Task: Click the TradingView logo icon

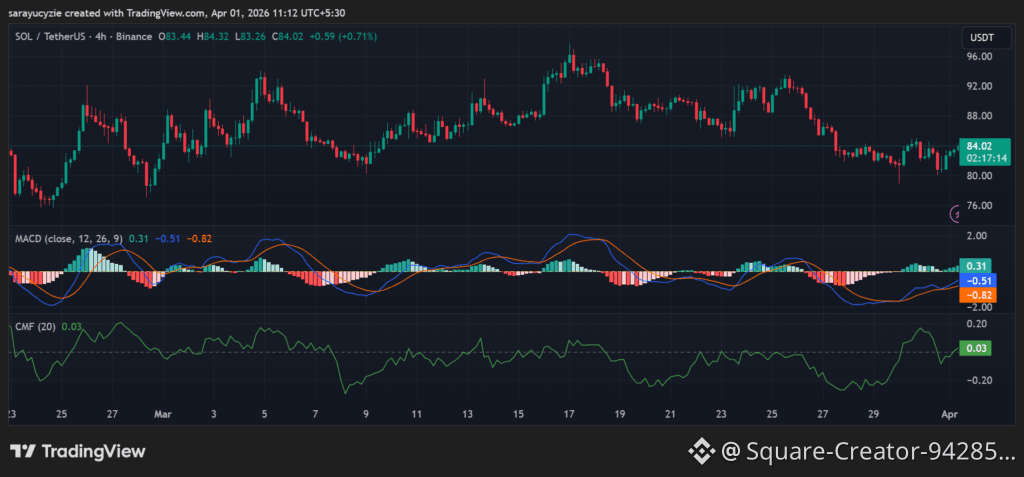Action: (x=22, y=451)
